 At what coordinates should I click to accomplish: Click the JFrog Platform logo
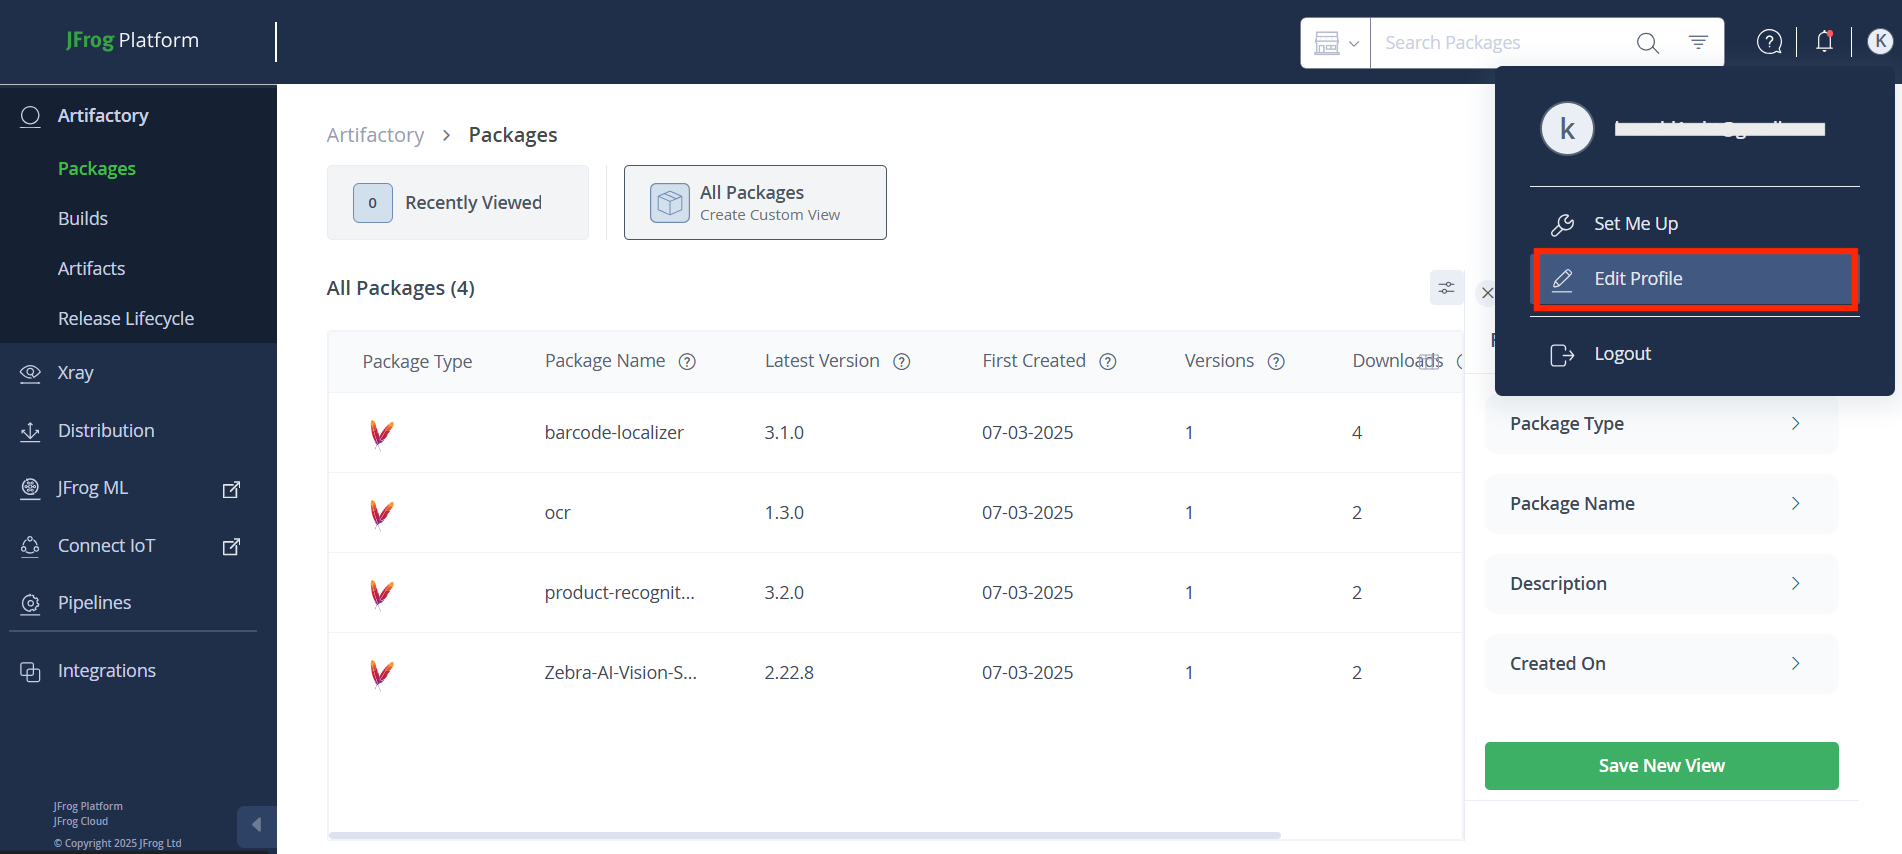pos(132,40)
